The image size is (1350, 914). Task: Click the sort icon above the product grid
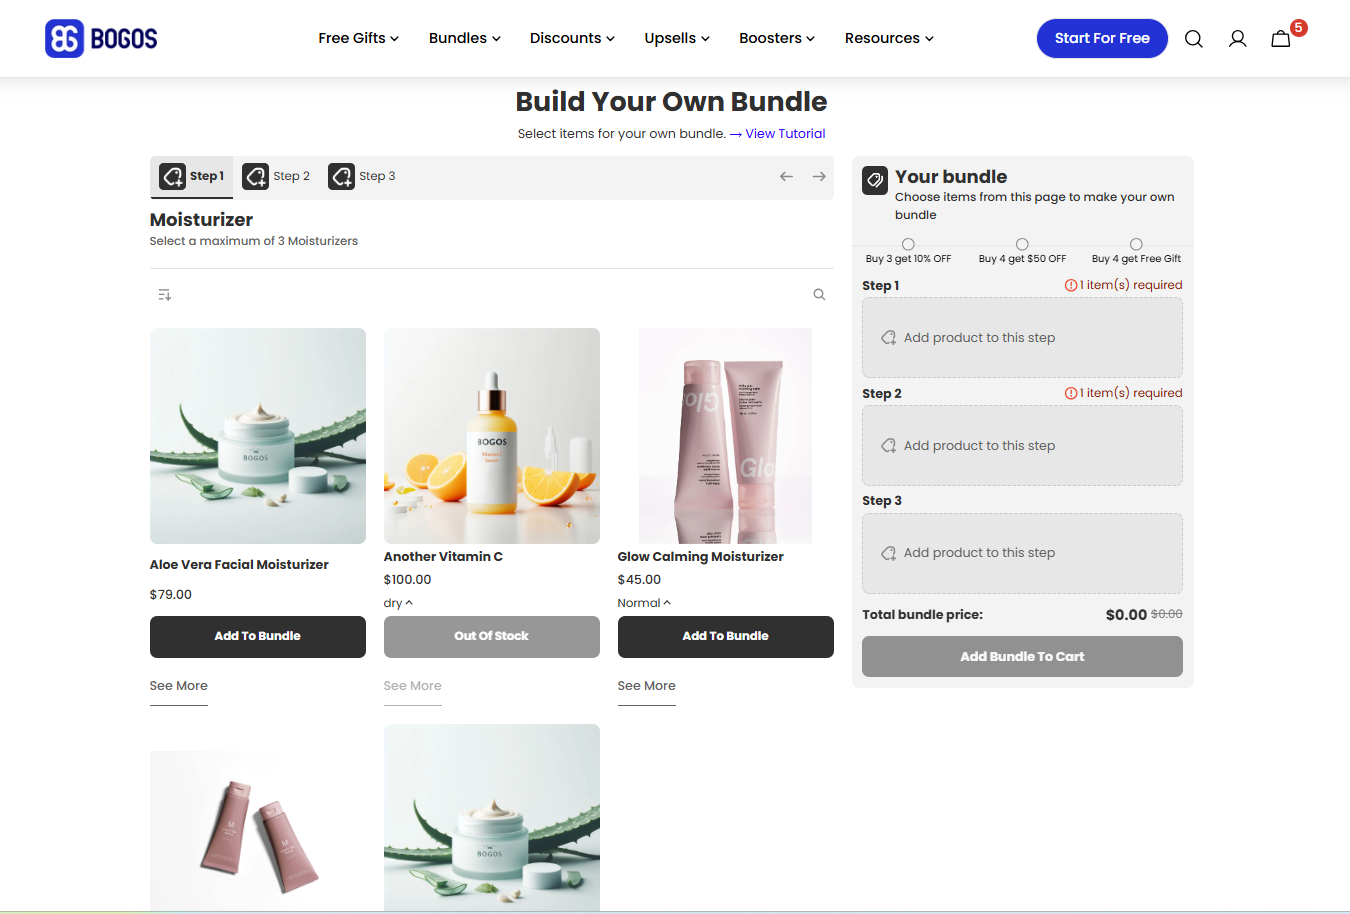(x=164, y=294)
